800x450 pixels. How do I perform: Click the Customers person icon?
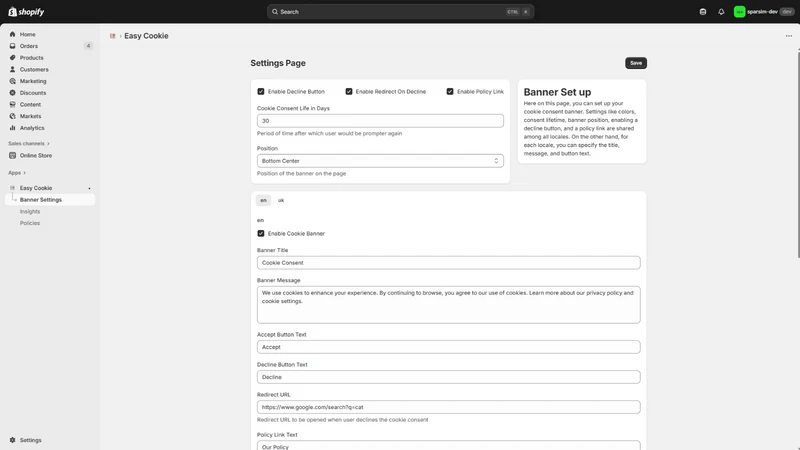[x=12, y=69]
